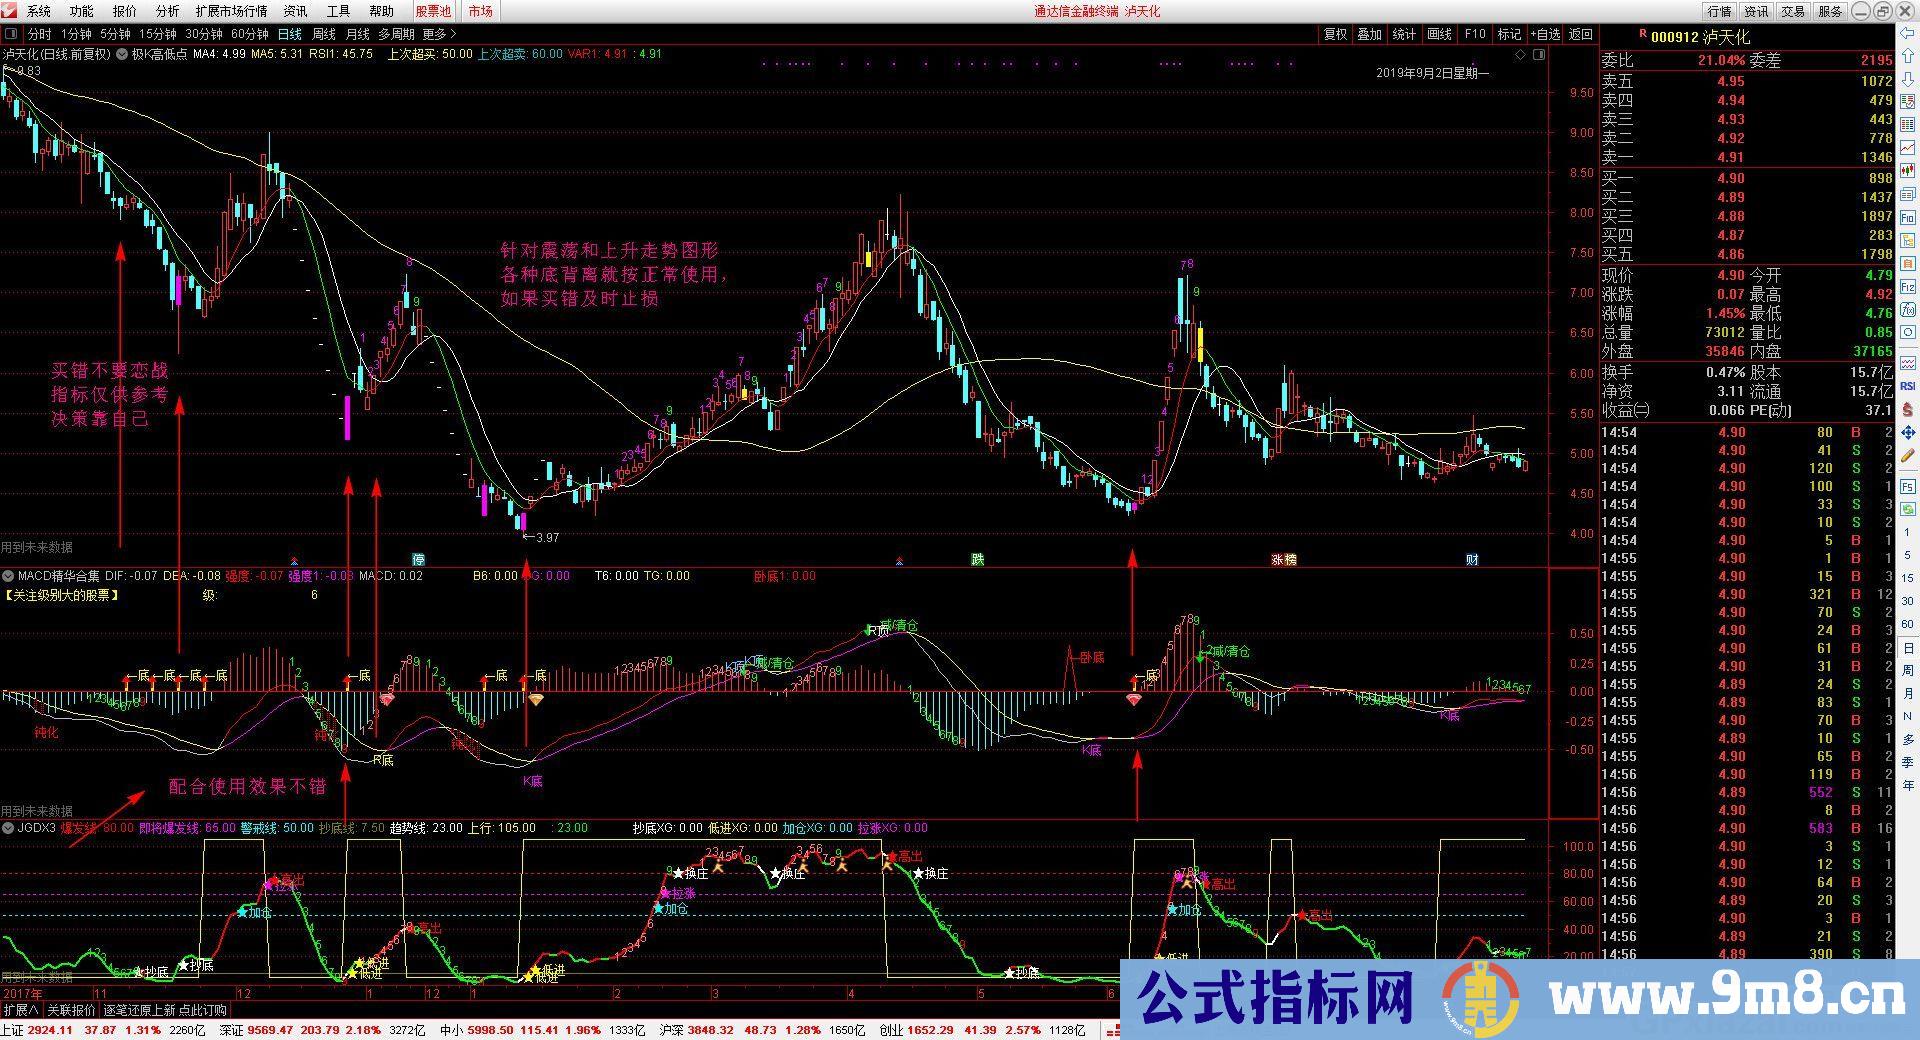Click the yellow candlestick near the 8.00 peak
This screenshot has width=1920, height=1040.
869,260
